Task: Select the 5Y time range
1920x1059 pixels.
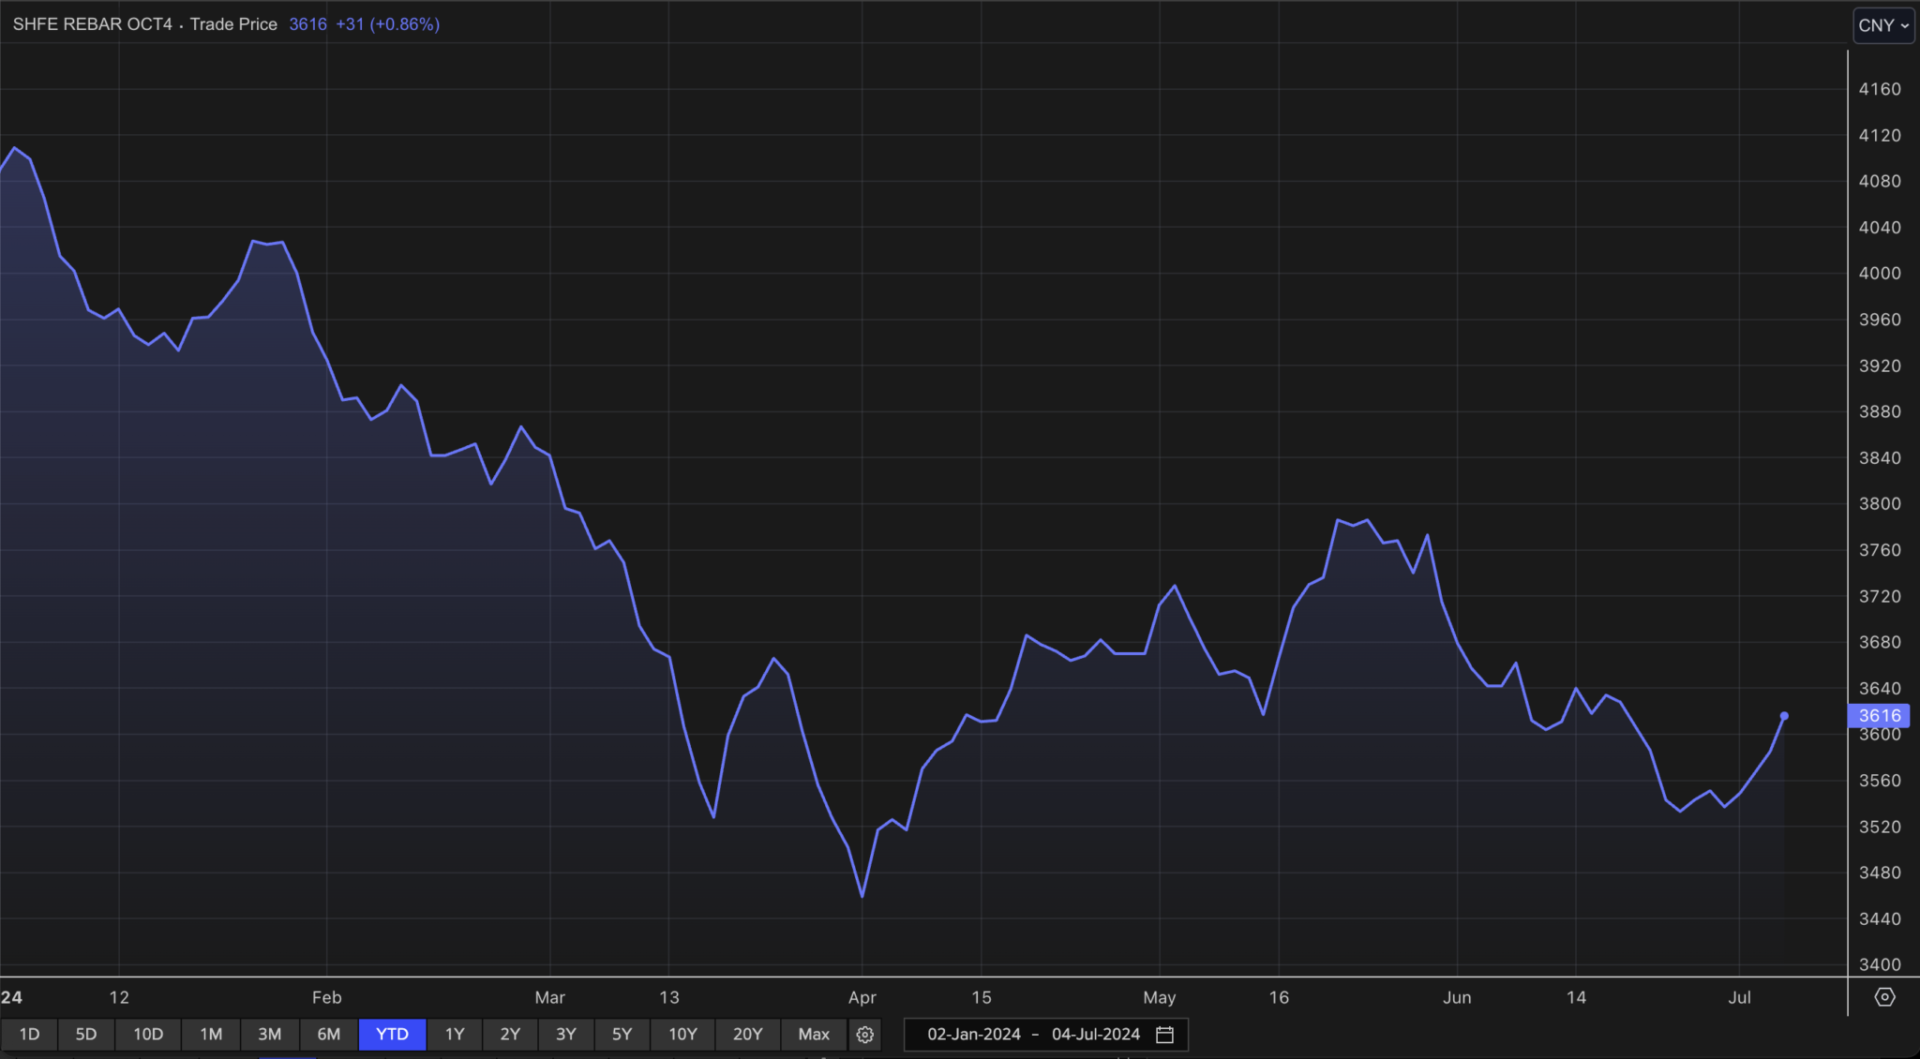Action: coord(622,1034)
